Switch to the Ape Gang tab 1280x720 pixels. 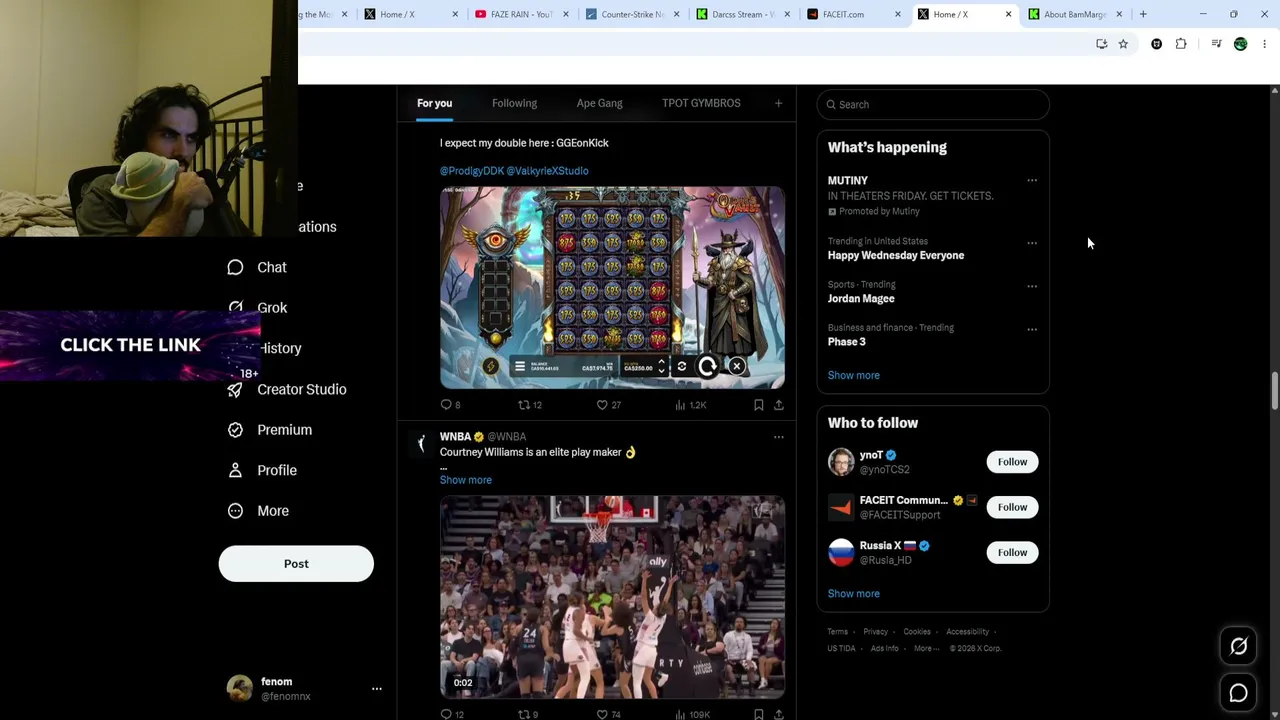(599, 103)
